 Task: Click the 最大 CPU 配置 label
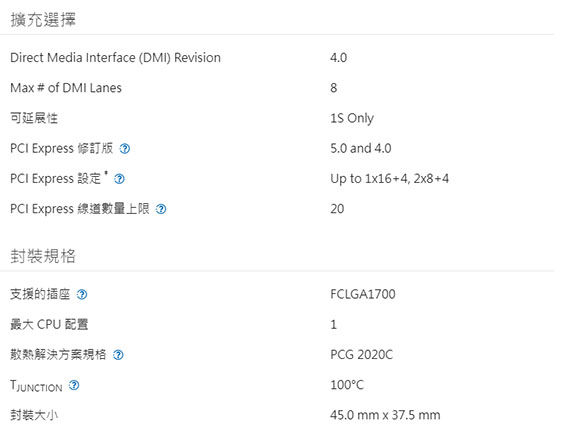[x=49, y=324]
